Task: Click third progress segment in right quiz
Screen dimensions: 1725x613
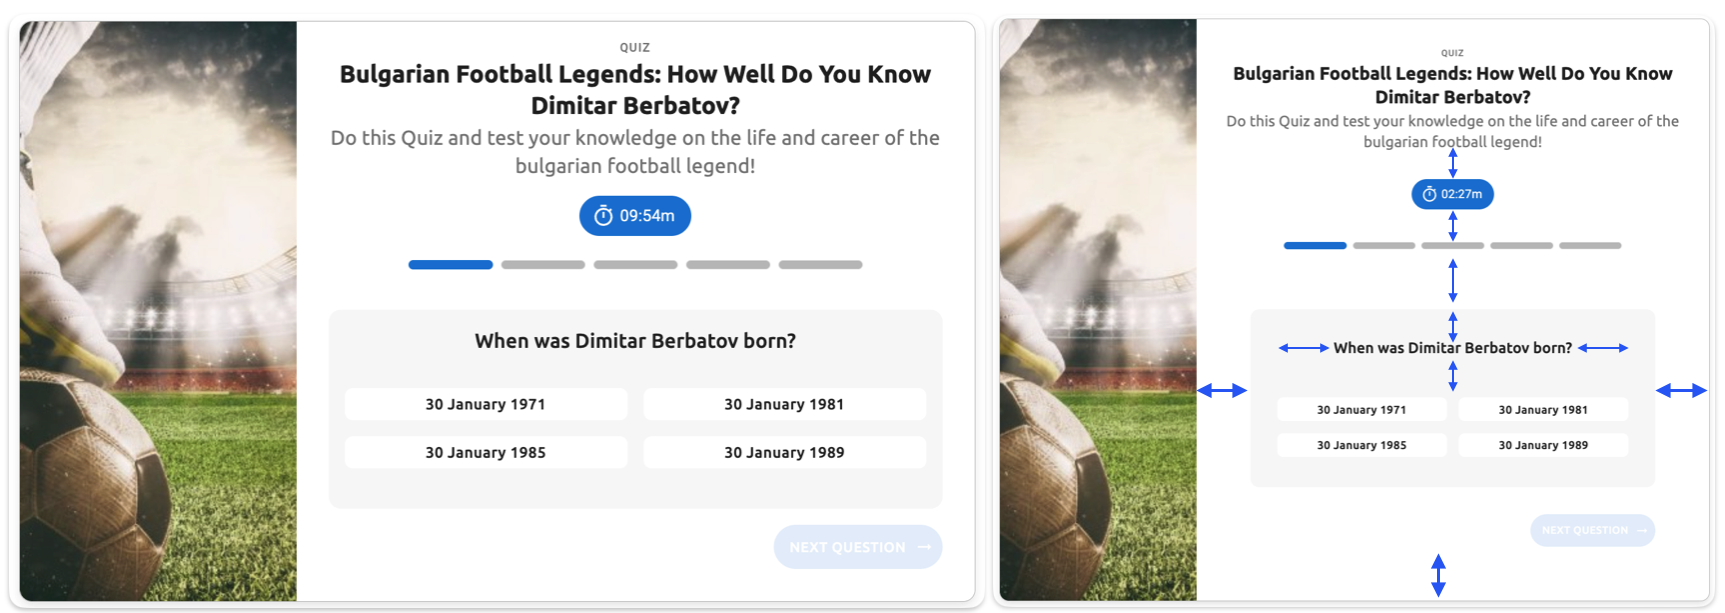Action: [x=1452, y=245]
